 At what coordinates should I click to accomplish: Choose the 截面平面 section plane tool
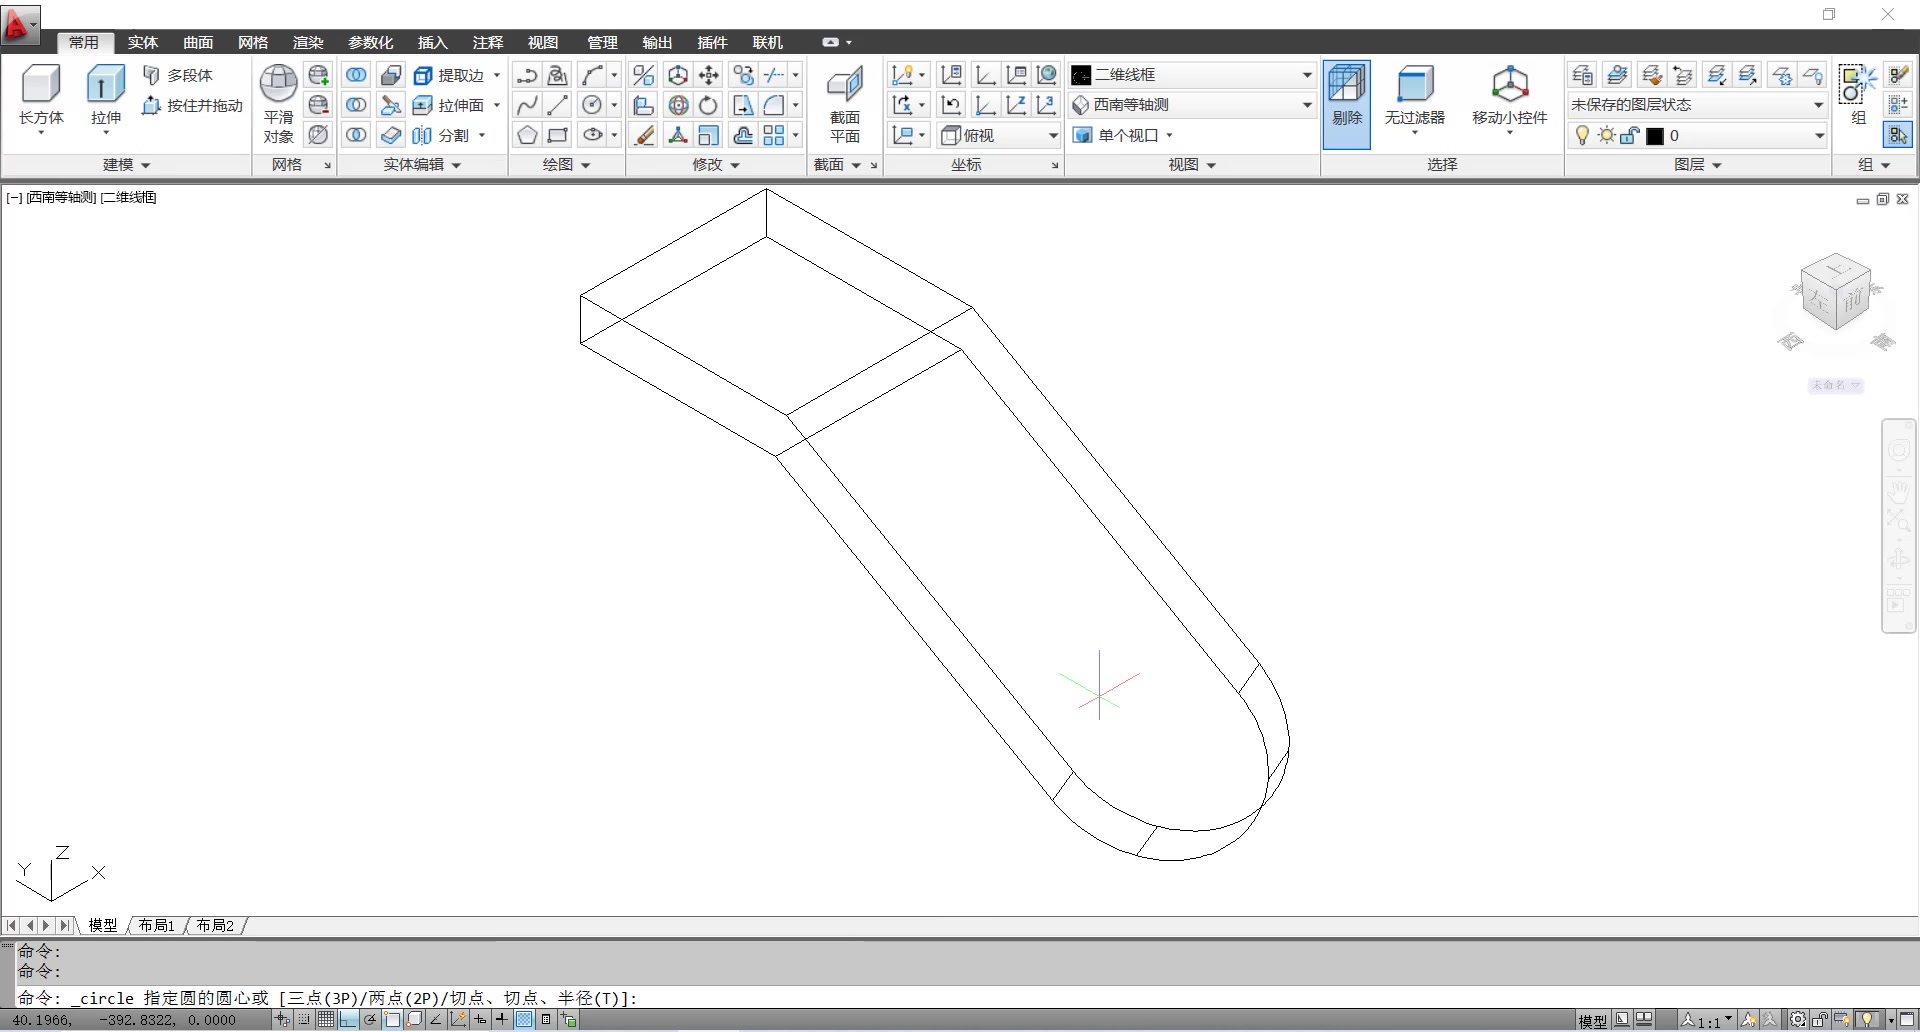pyautogui.click(x=844, y=84)
